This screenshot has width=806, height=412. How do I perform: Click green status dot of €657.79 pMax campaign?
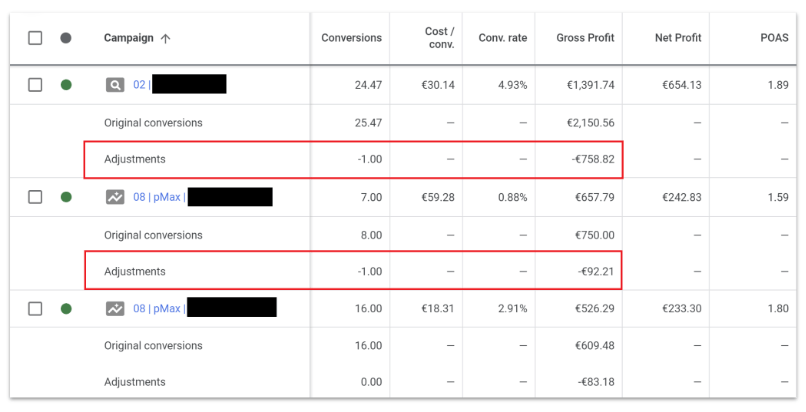66,197
